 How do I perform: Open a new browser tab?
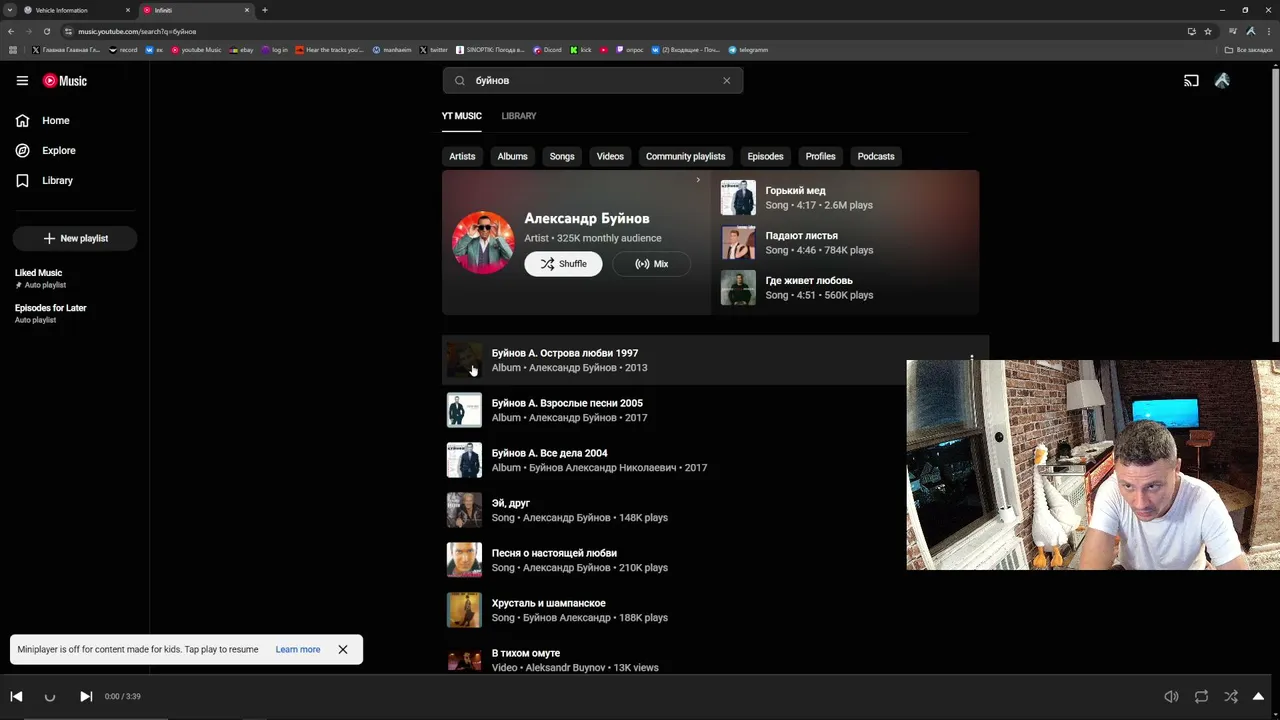(x=265, y=10)
